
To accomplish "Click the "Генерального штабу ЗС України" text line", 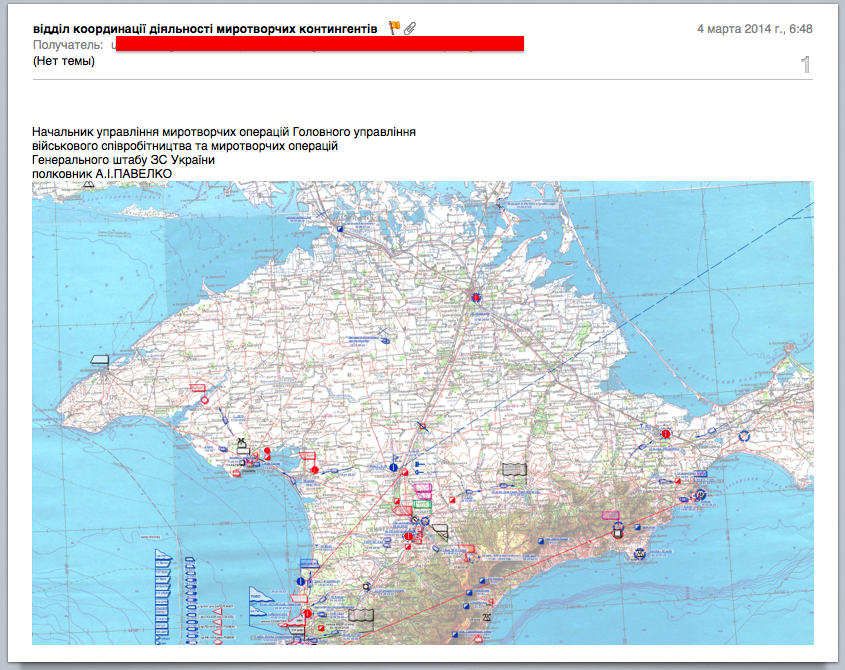I will click(123, 160).
